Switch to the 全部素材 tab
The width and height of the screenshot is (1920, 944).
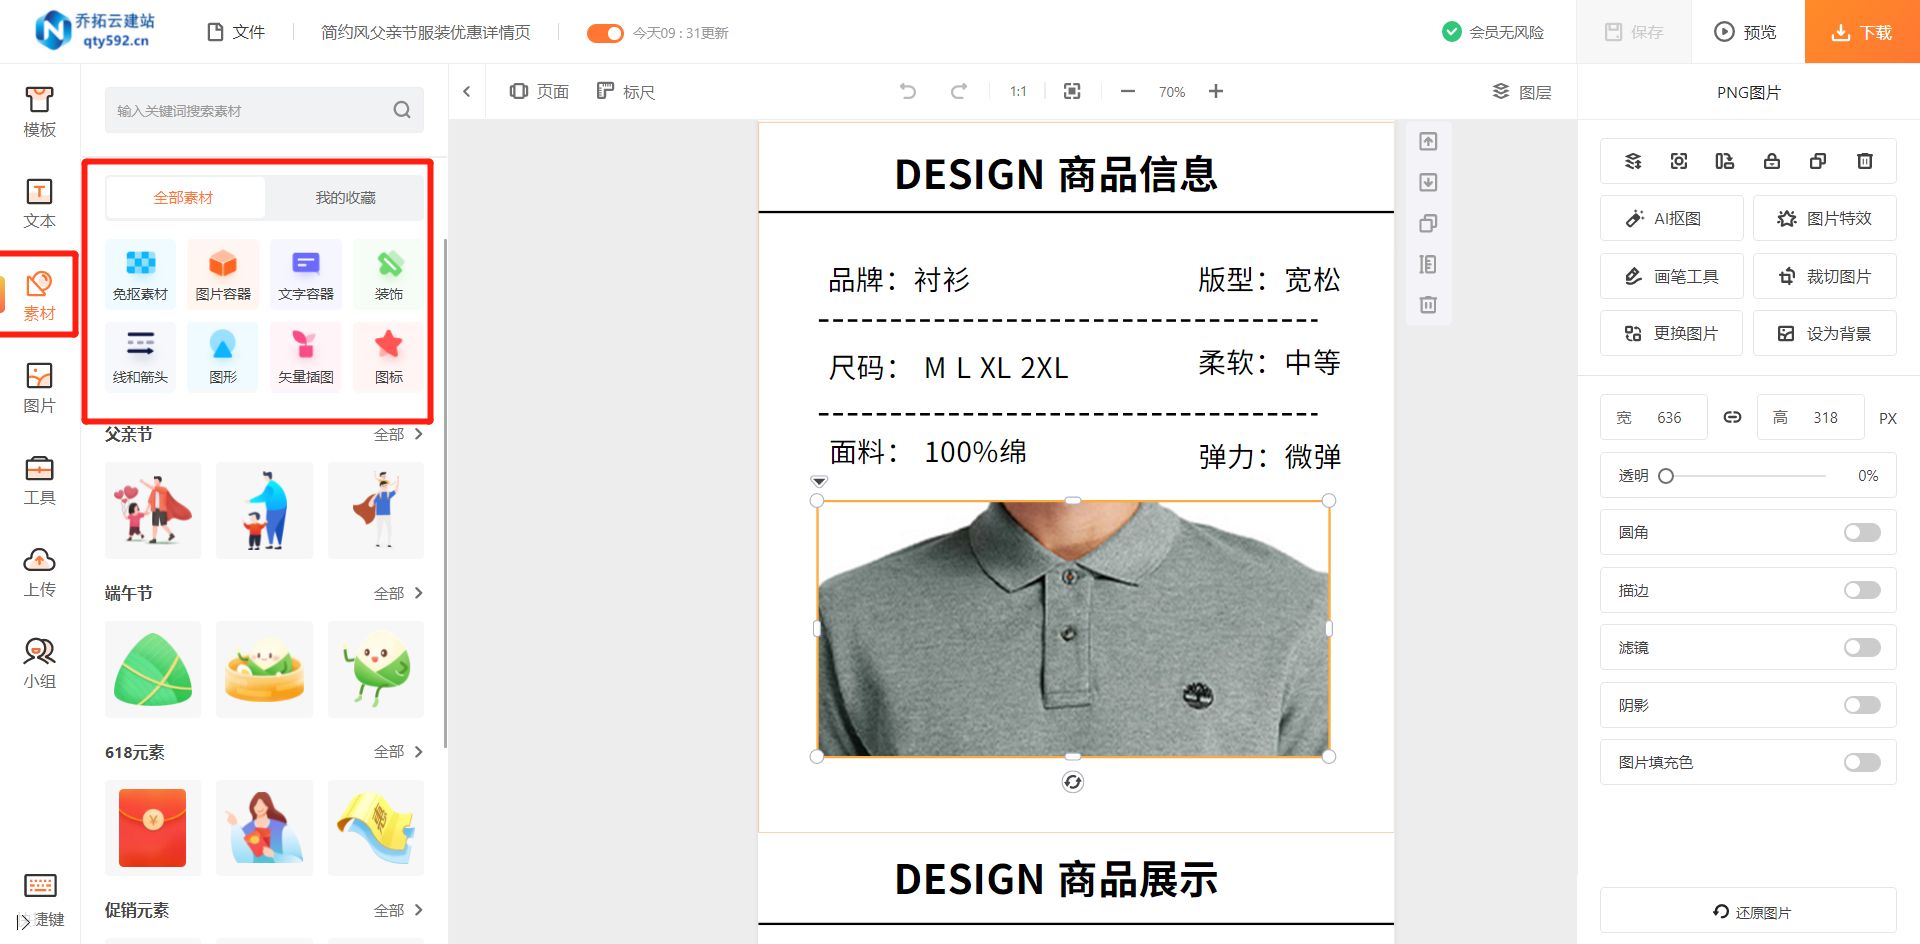point(184,197)
